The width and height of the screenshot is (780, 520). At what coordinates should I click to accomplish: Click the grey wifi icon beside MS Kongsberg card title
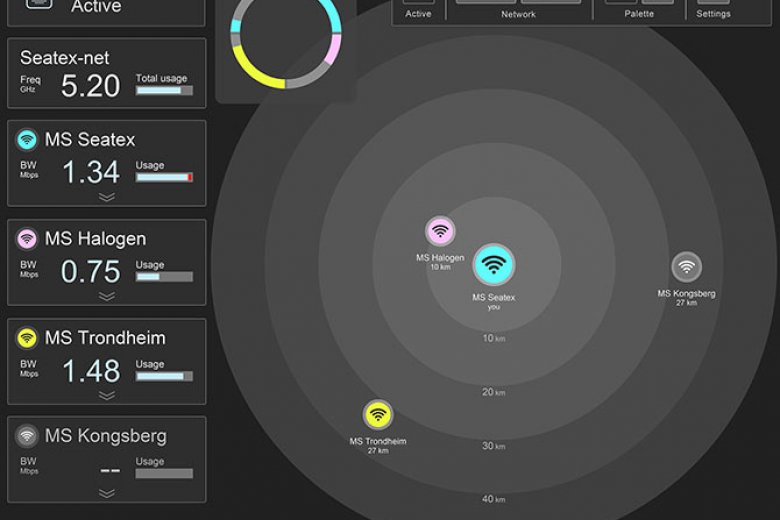27,436
